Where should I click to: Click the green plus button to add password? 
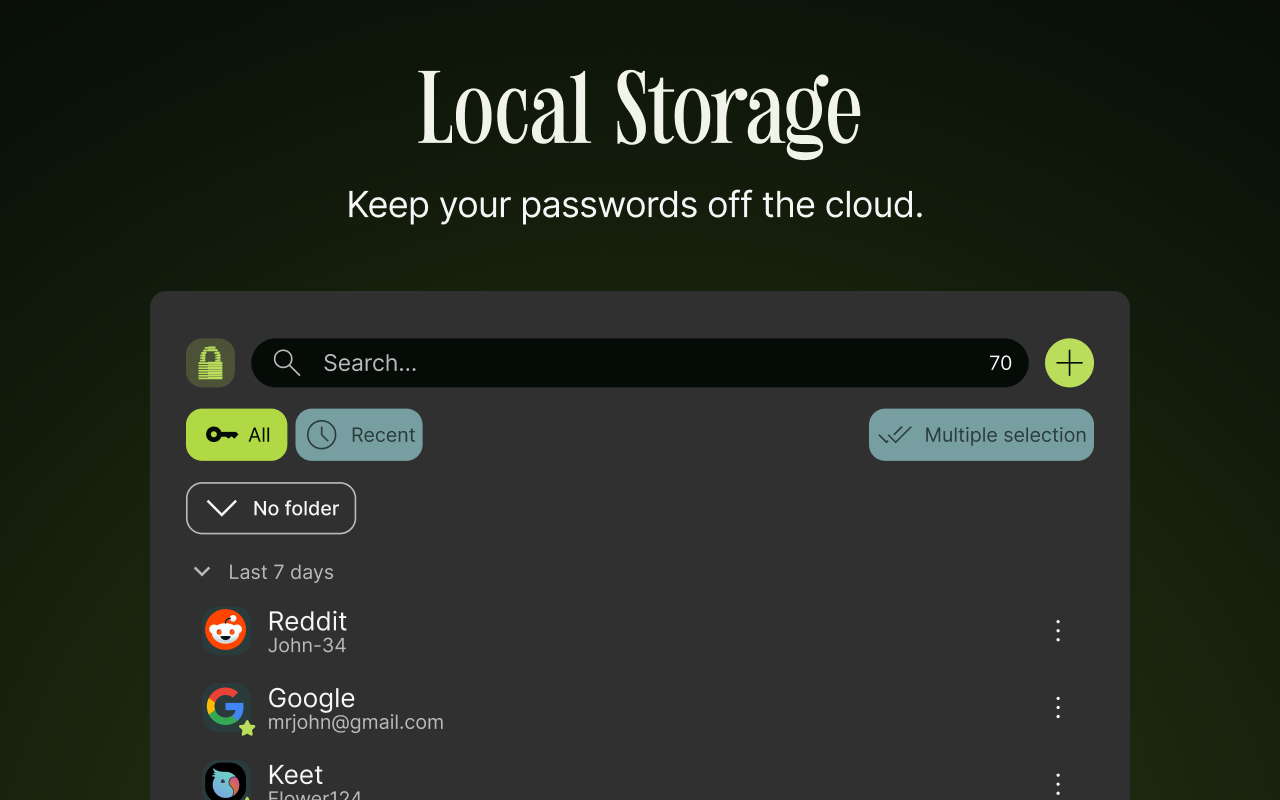(x=1068, y=362)
